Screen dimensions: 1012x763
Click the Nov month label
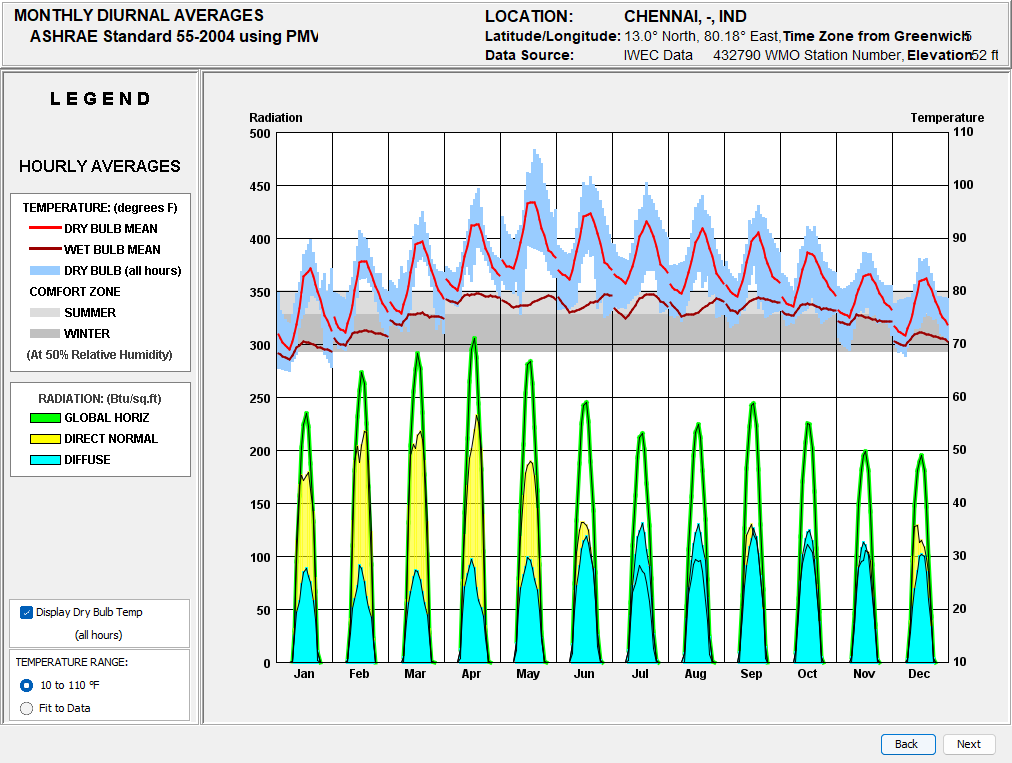click(x=864, y=674)
